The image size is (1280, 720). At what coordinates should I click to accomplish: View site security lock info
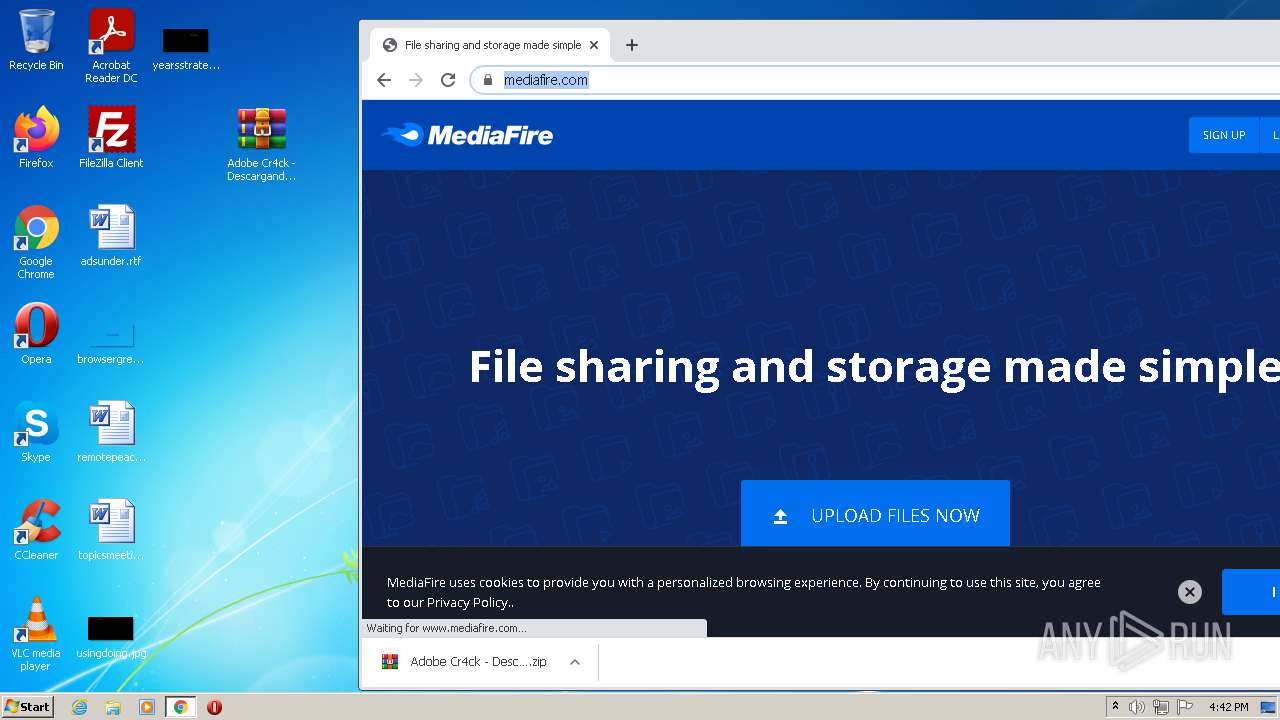pyautogui.click(x=488, y=80)
